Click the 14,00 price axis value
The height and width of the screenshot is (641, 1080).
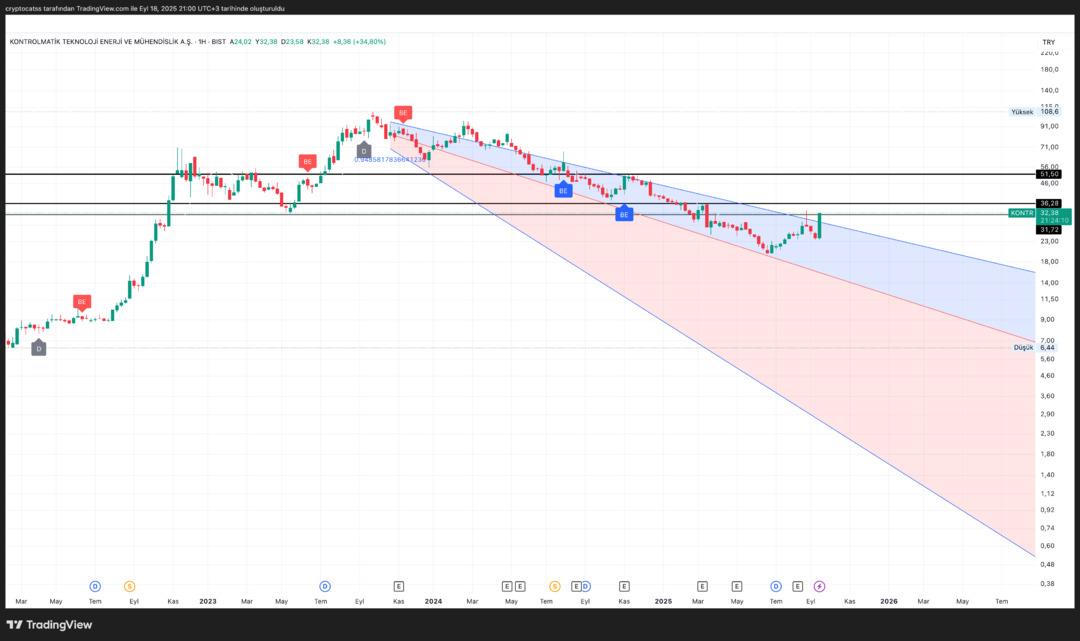click(x=1050, y=283)
